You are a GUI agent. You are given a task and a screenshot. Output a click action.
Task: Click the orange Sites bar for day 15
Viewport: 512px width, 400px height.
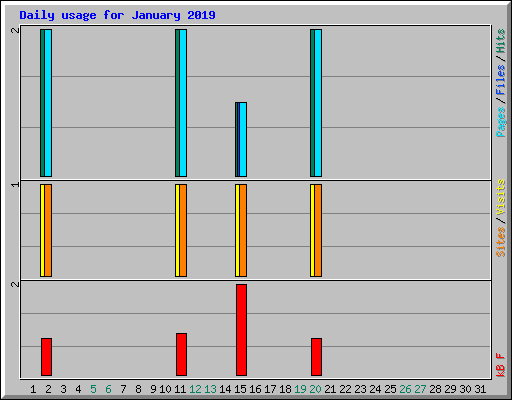pyautogui.click(x=243, y=230)
